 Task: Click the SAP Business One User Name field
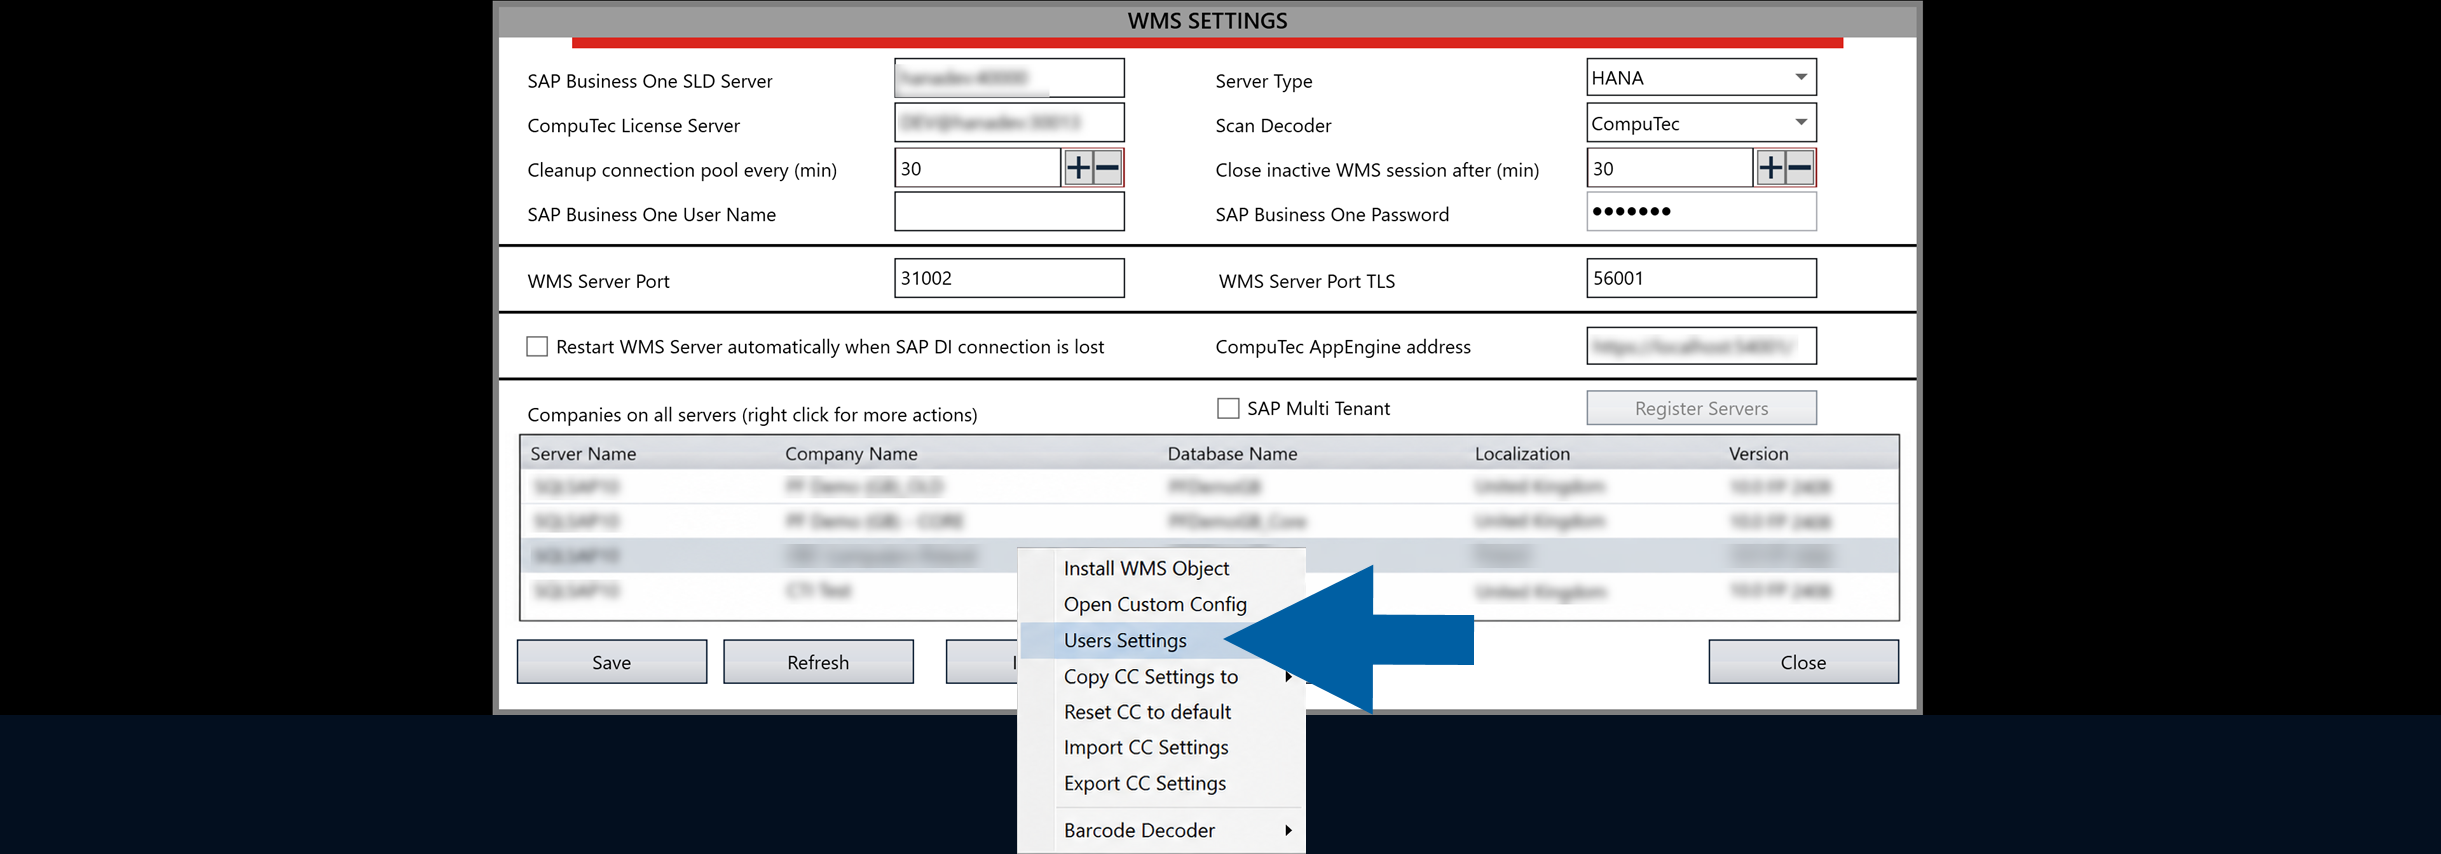(x=1009, y=212)
